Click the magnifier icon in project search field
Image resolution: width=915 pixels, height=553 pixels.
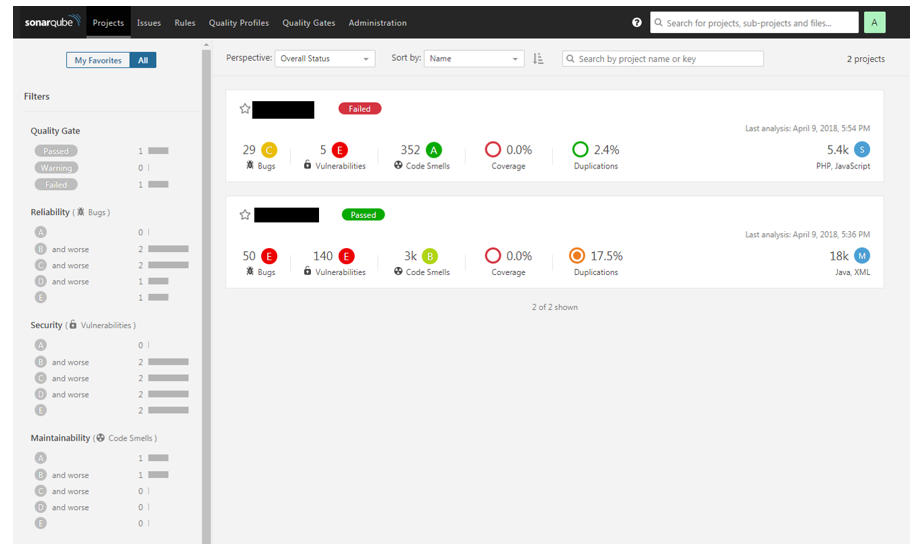pyautogui.click(x=570, y=58)
